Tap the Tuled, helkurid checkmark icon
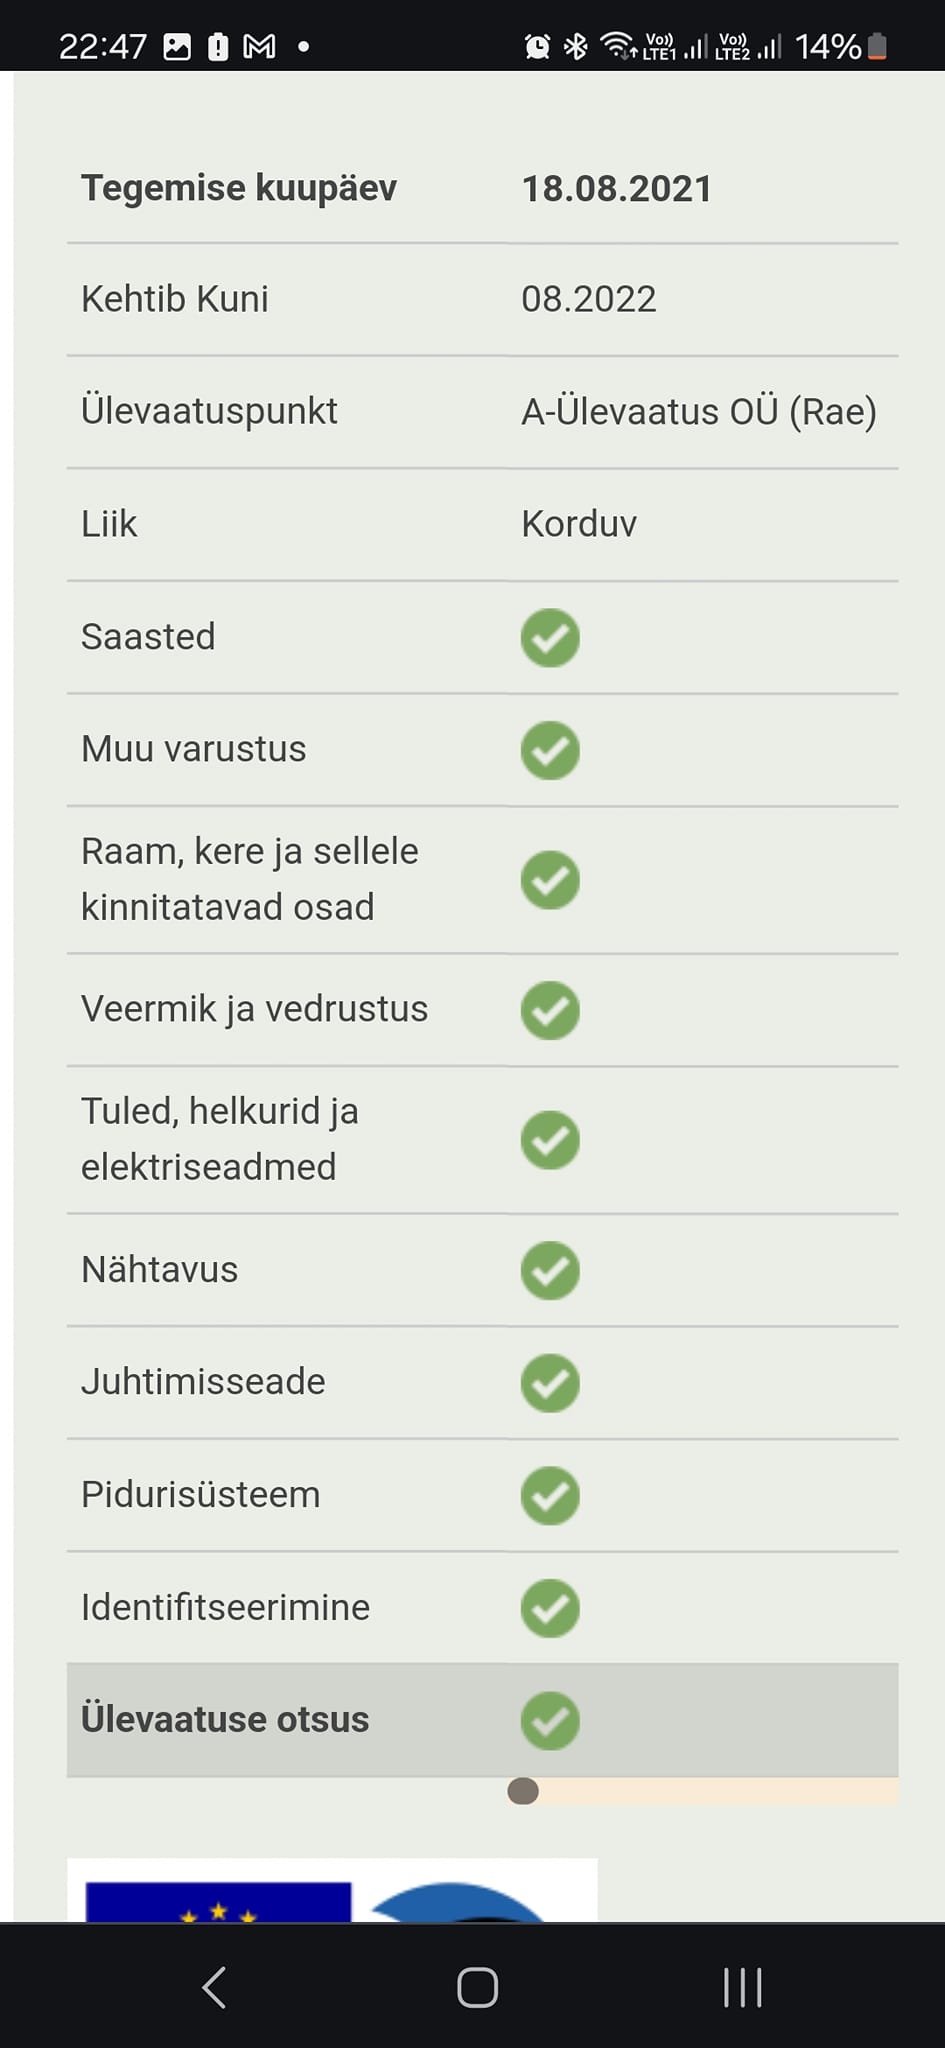 [x=550, y=1140]
